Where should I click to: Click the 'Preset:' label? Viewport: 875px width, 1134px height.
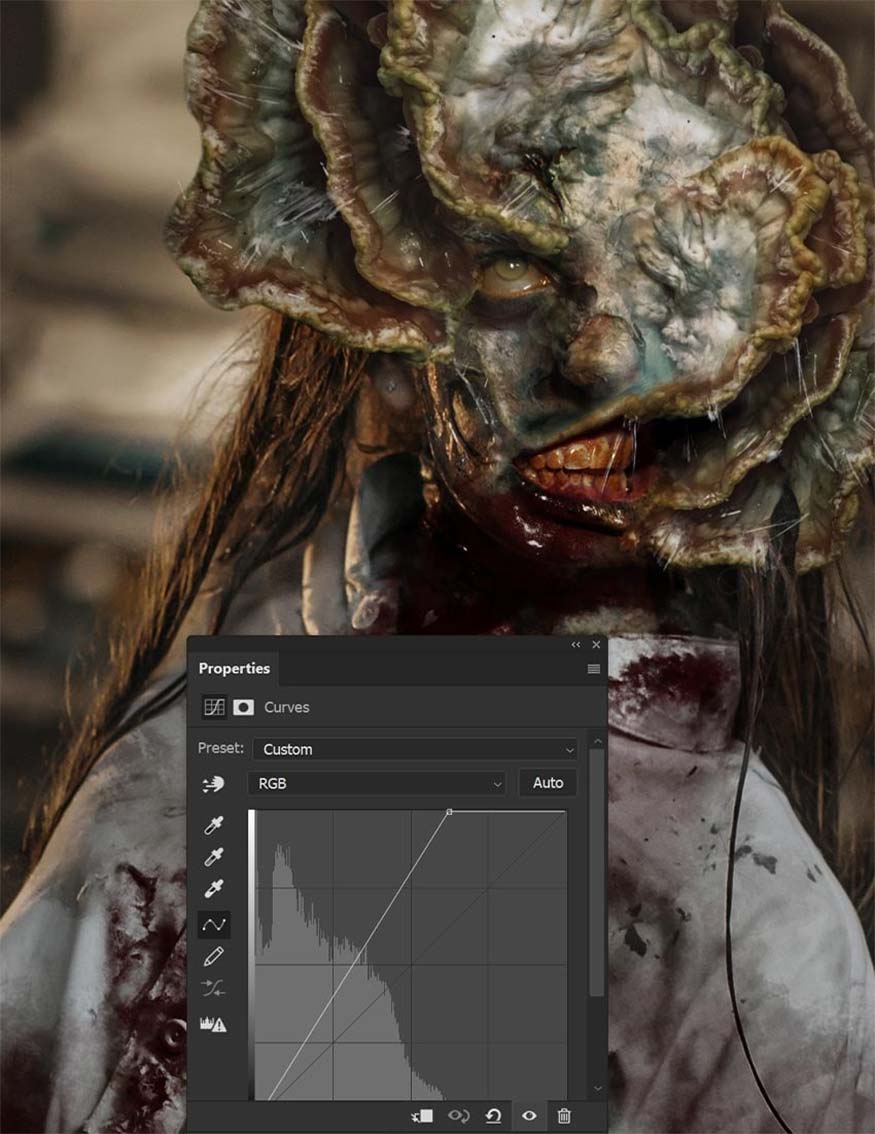[x=221, y=748]
